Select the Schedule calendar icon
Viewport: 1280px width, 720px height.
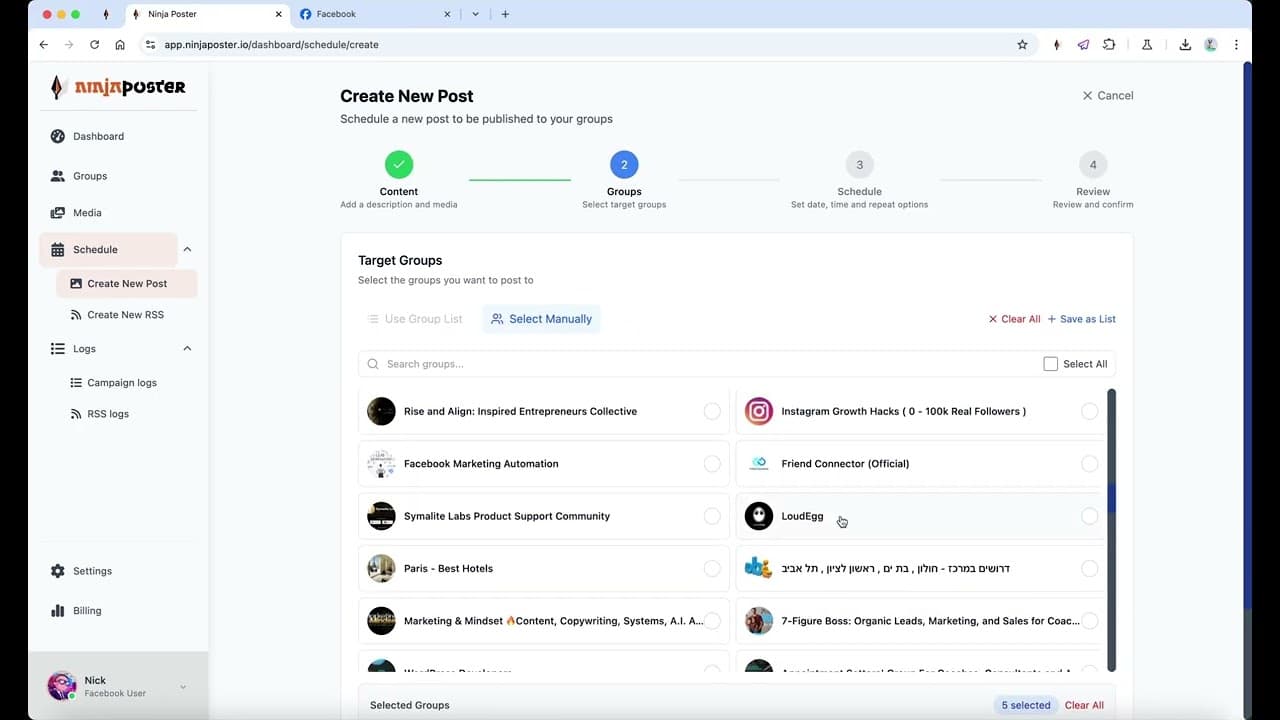58,250
